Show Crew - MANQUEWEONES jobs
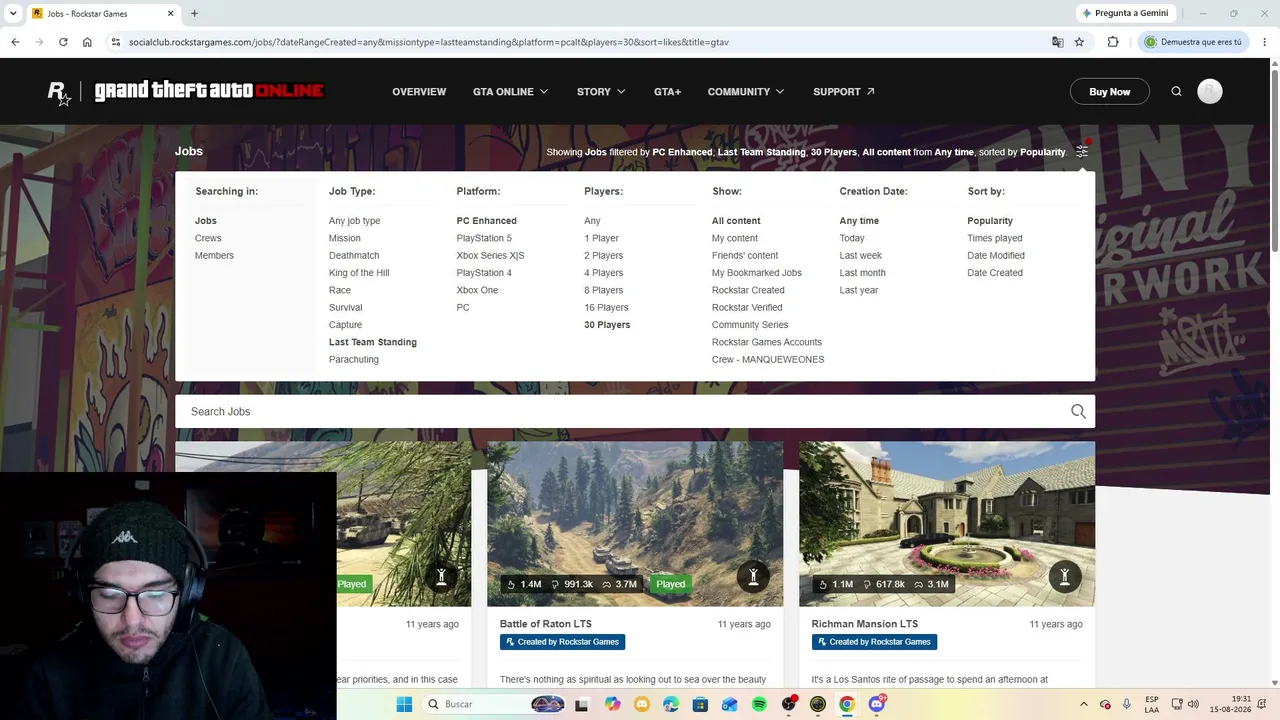The height and width of the screenshot is (720, 1280). tap(768, 359)
